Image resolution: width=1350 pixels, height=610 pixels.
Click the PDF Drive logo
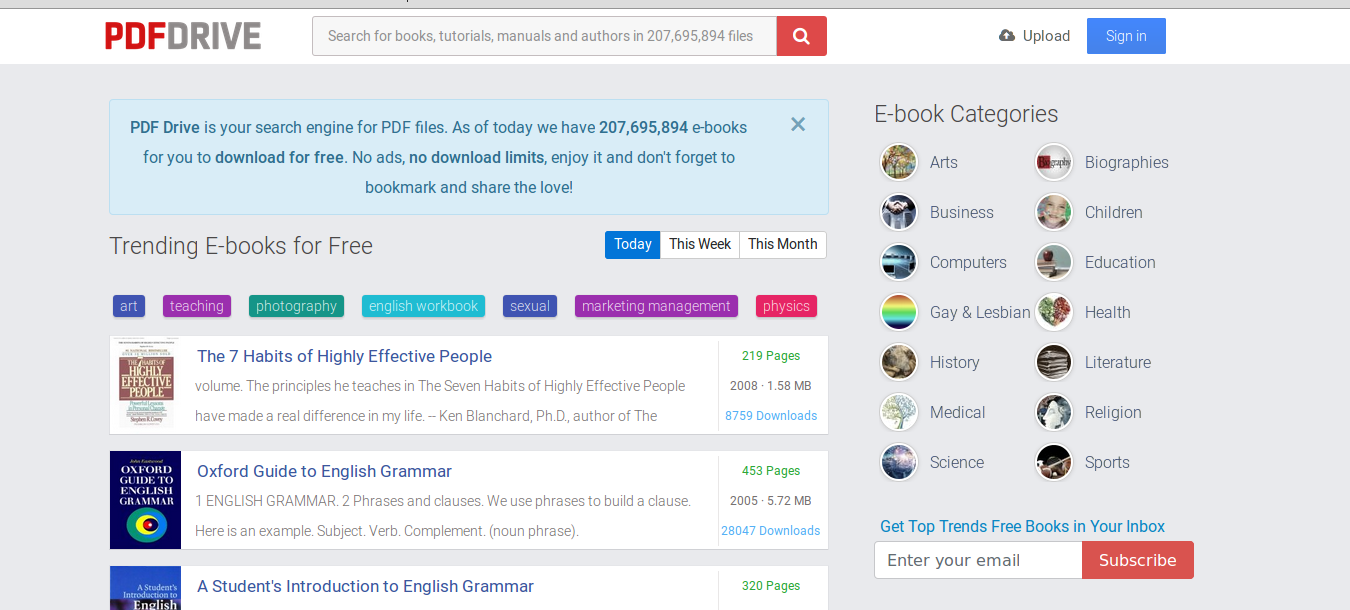tap(183, 36)
